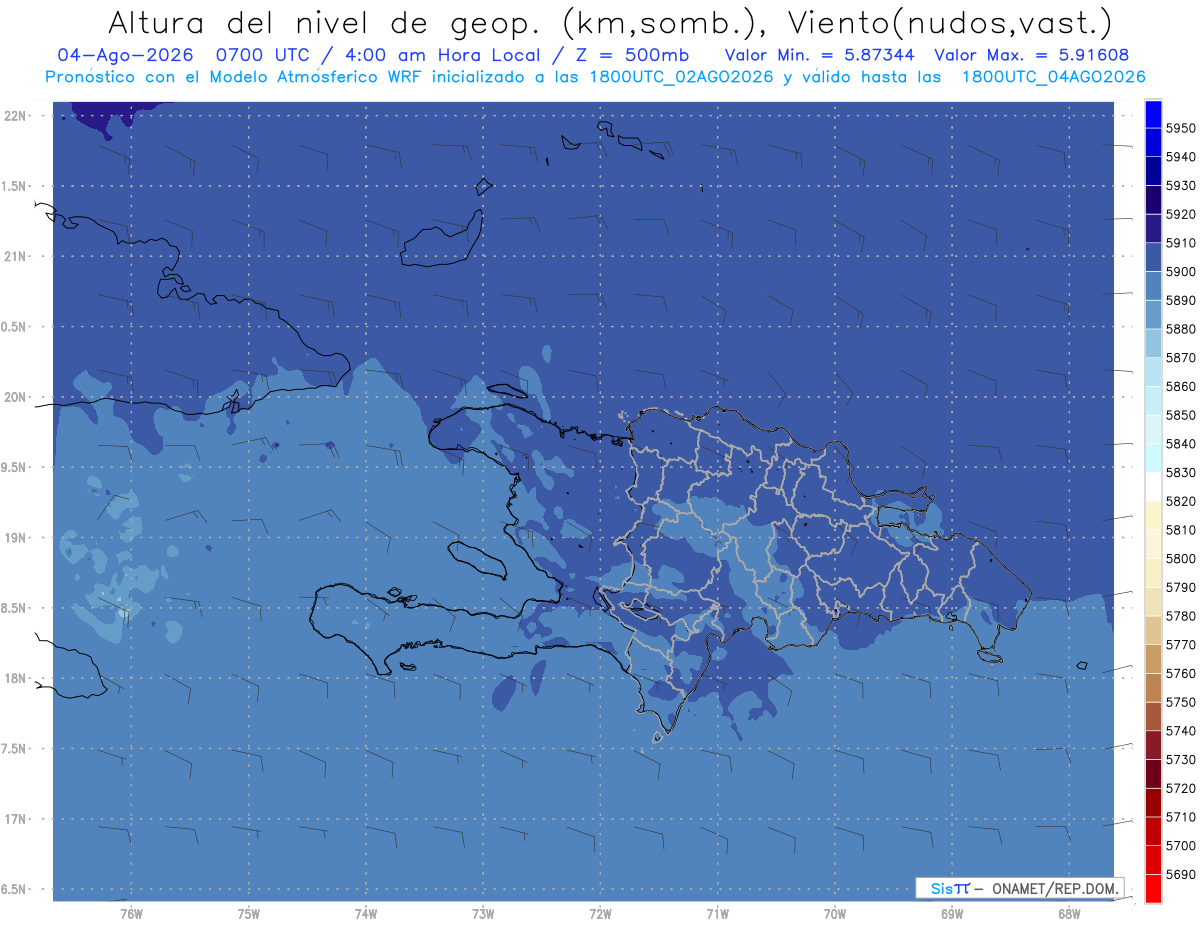
Task: Click the '5950' legend value
Action: pos(1181,128)
